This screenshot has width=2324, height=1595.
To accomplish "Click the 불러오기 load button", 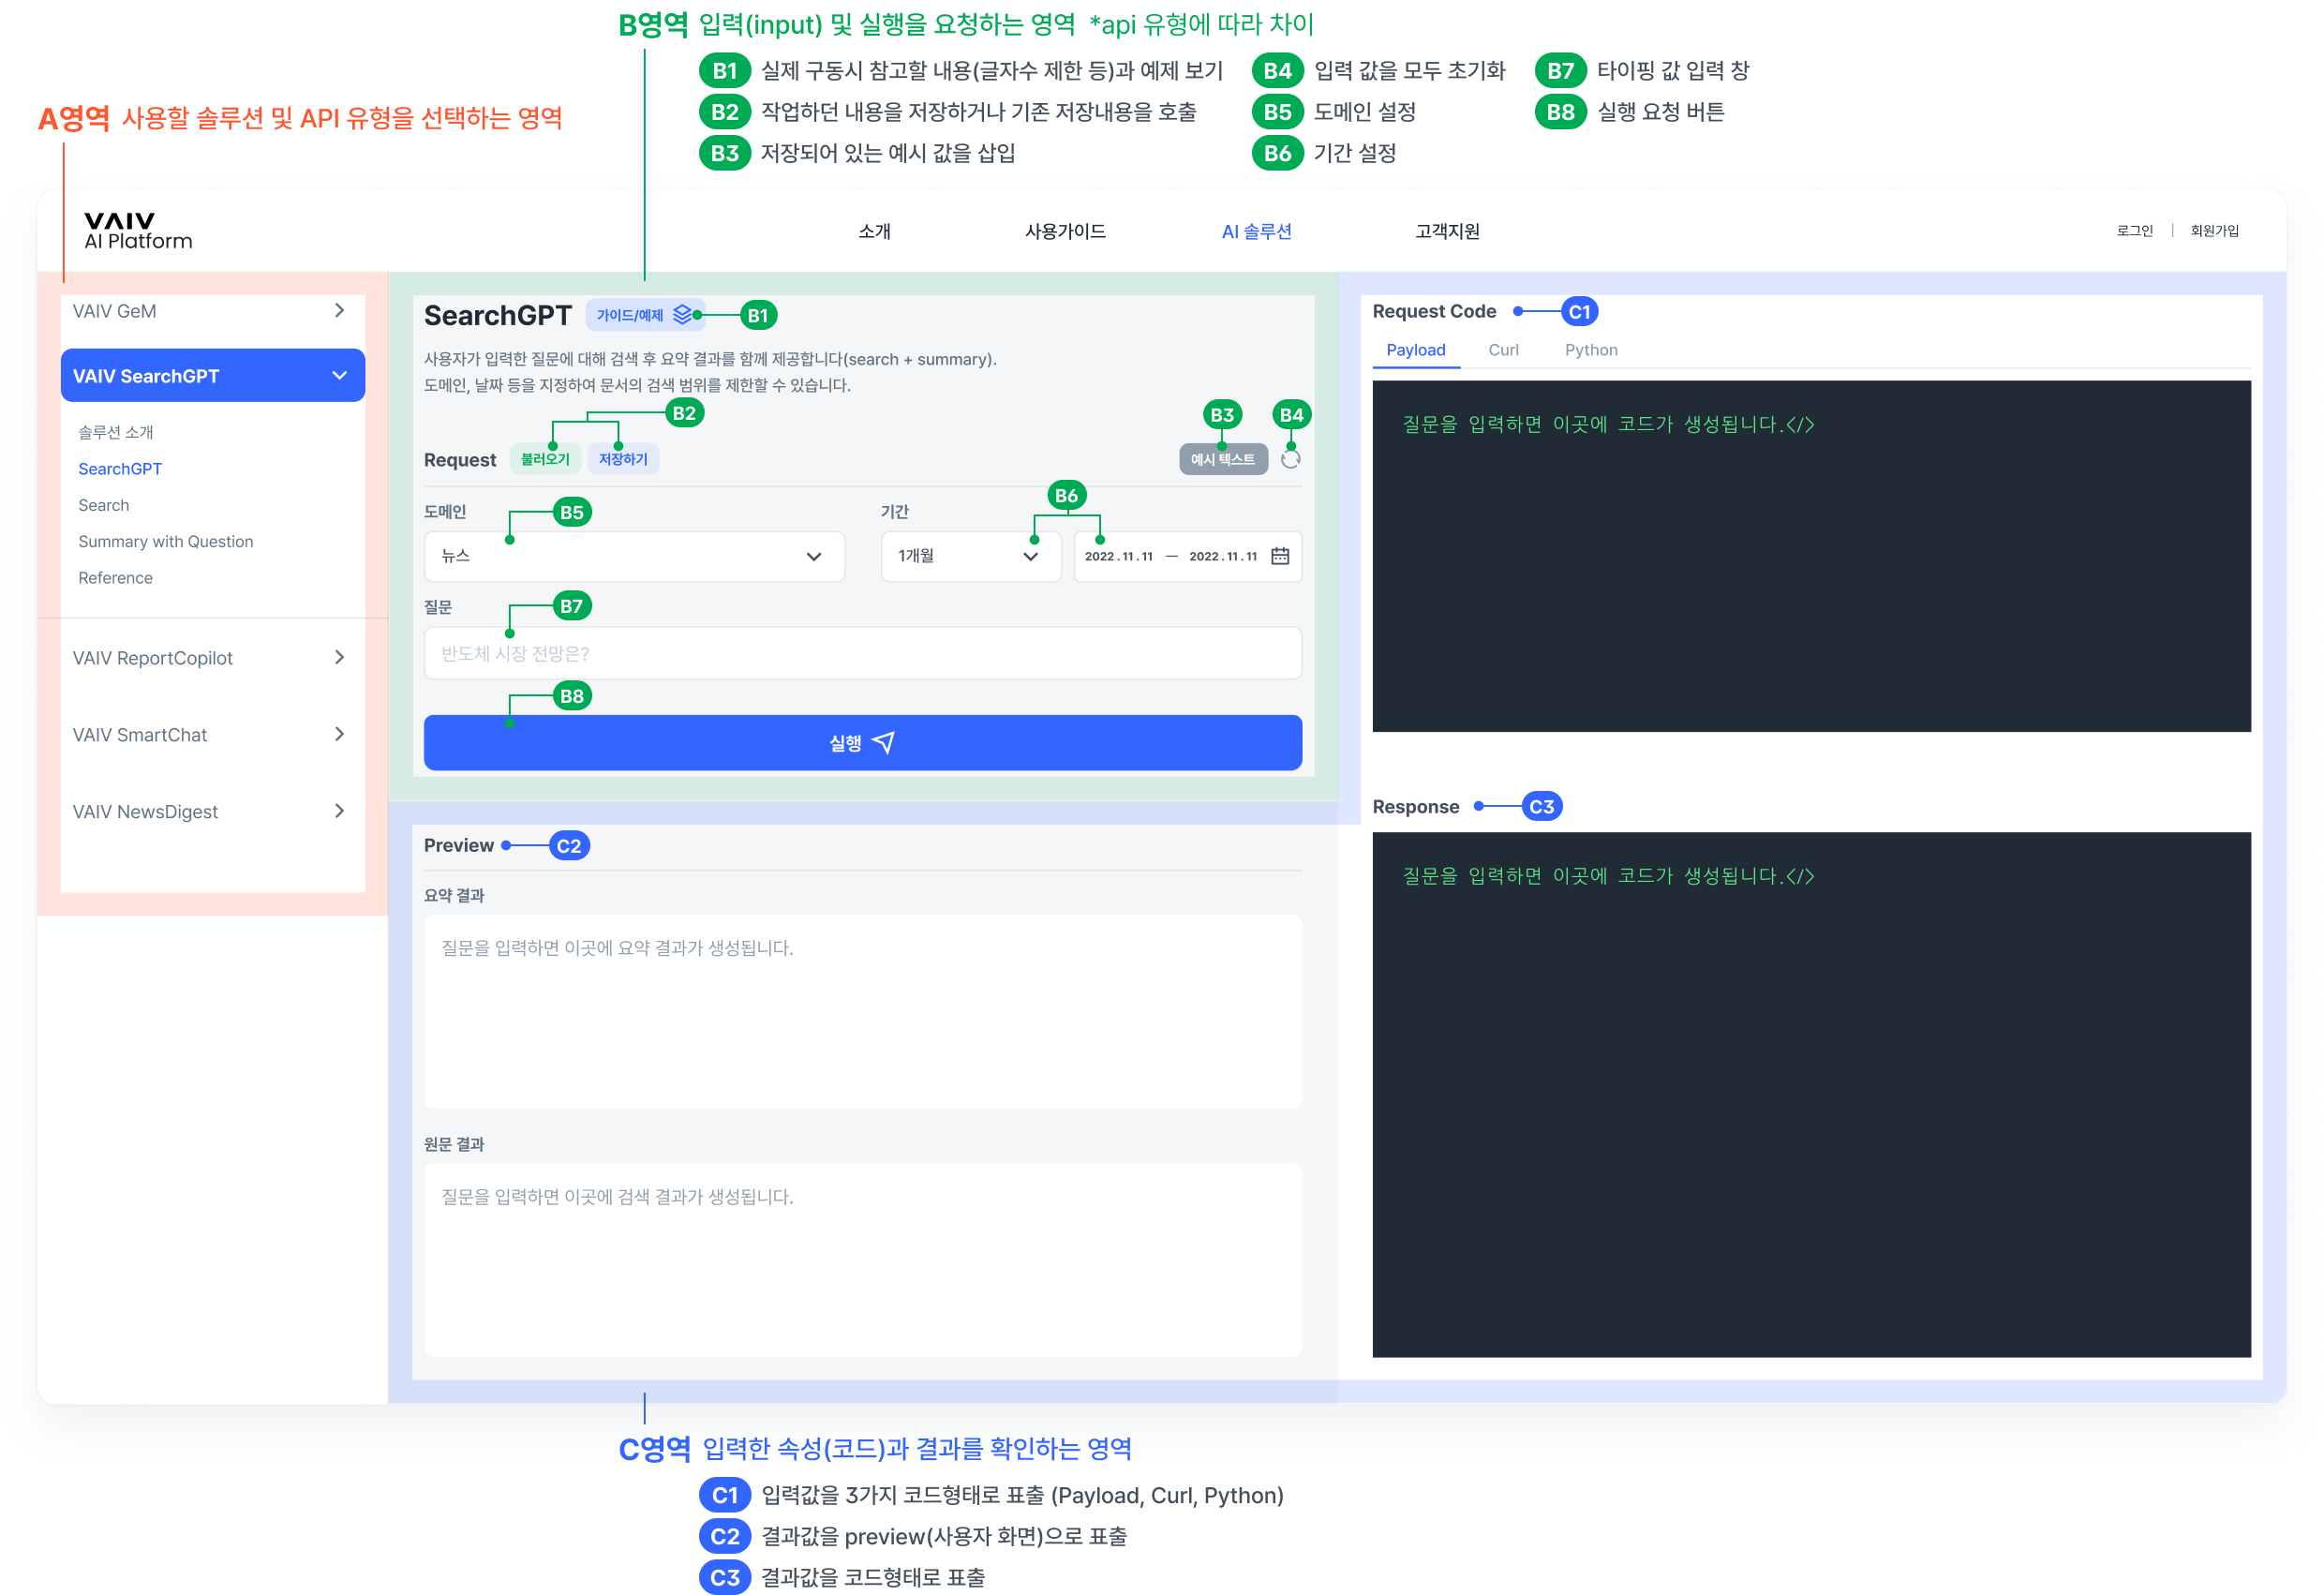I will click(x=545, y=459).
